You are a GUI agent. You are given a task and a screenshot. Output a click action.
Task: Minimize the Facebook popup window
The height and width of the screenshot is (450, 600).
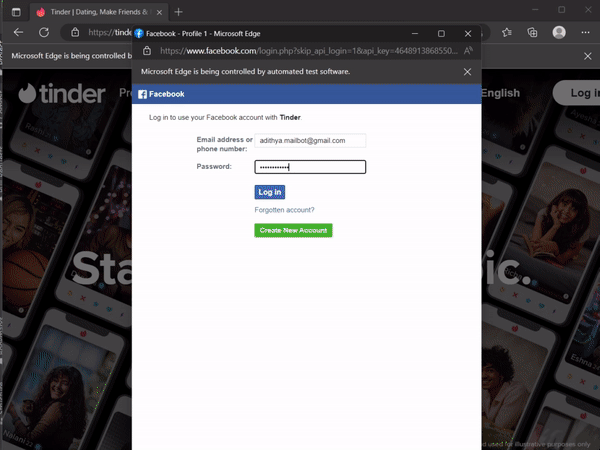tap(415, 34)
